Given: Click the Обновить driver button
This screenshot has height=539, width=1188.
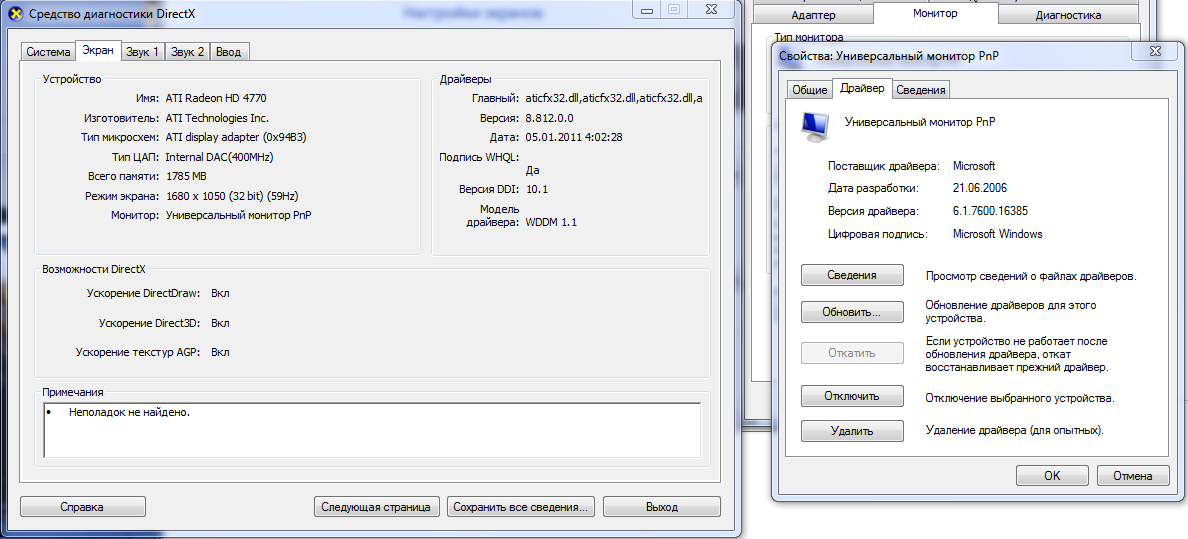Looking at the screenshot, I should coord(852,312).
